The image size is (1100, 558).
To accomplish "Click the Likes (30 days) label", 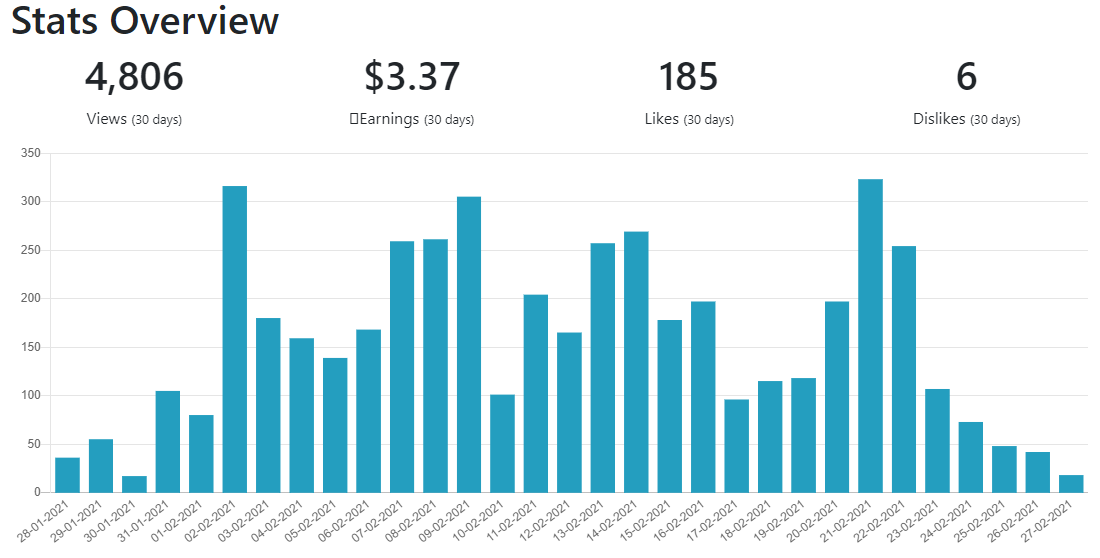I will (x=689, y=119).
